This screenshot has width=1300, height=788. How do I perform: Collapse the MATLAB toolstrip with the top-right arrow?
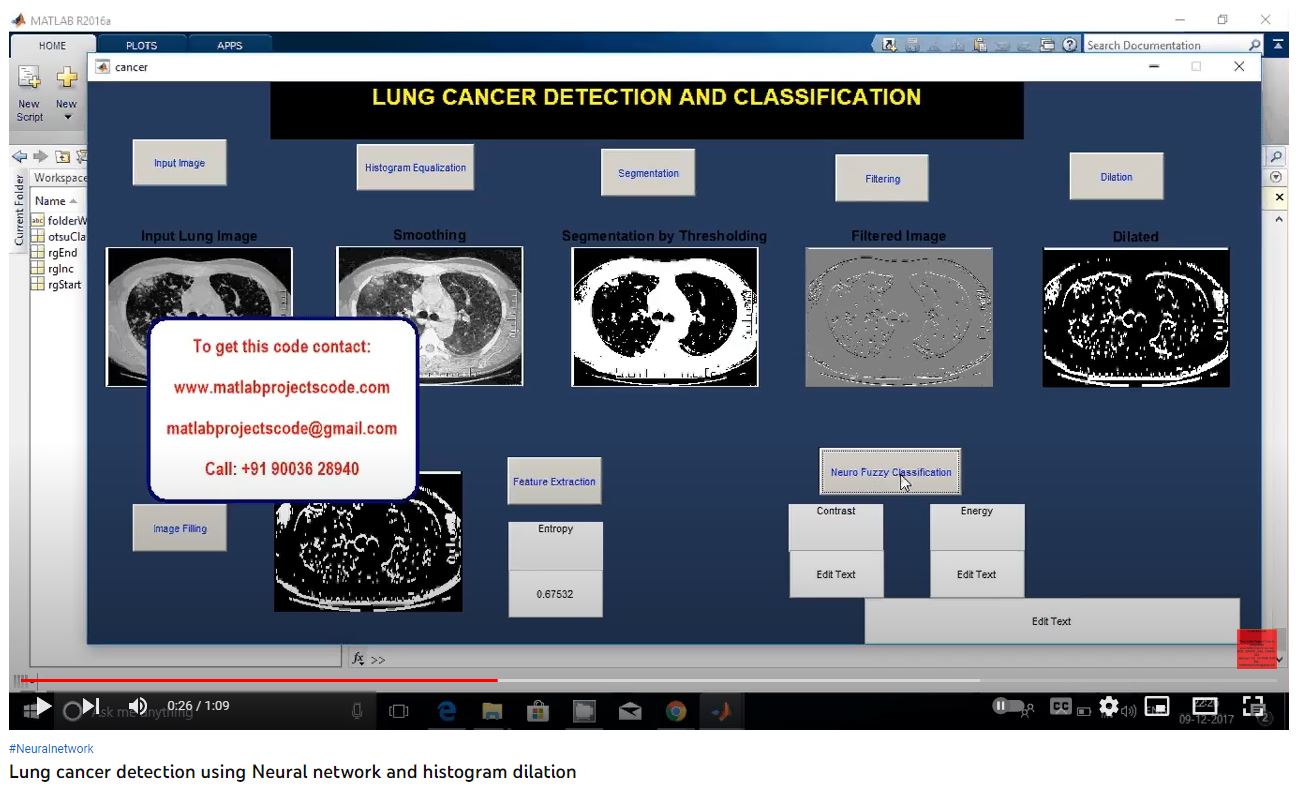(x=1279, y=45)
